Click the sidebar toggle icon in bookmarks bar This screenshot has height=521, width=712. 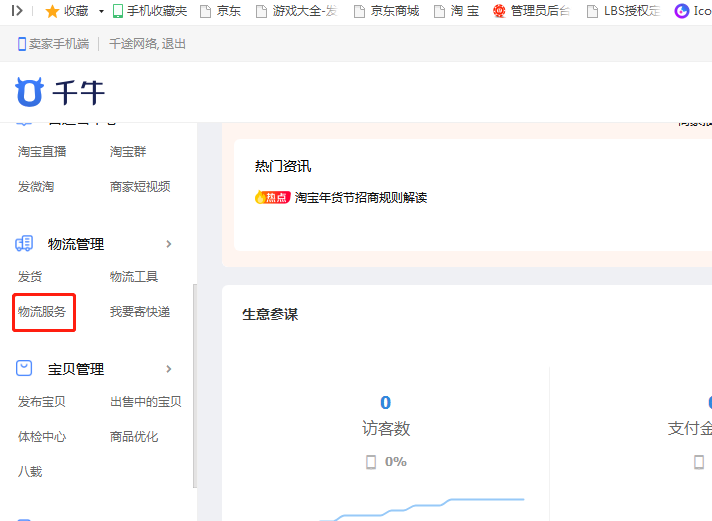point(17,10)
